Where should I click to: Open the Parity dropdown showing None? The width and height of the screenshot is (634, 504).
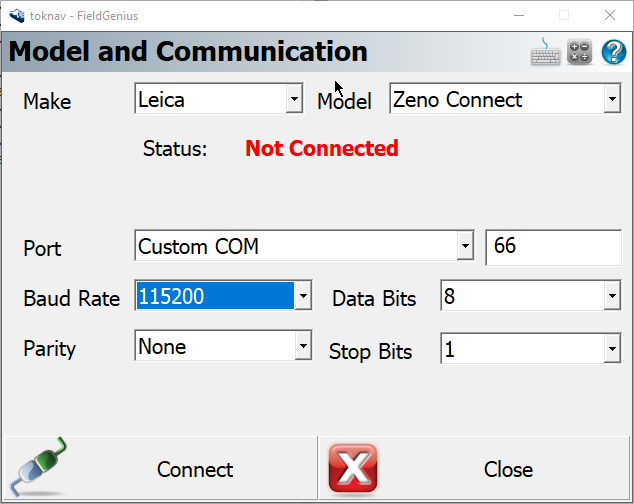(x=302, y=347)
